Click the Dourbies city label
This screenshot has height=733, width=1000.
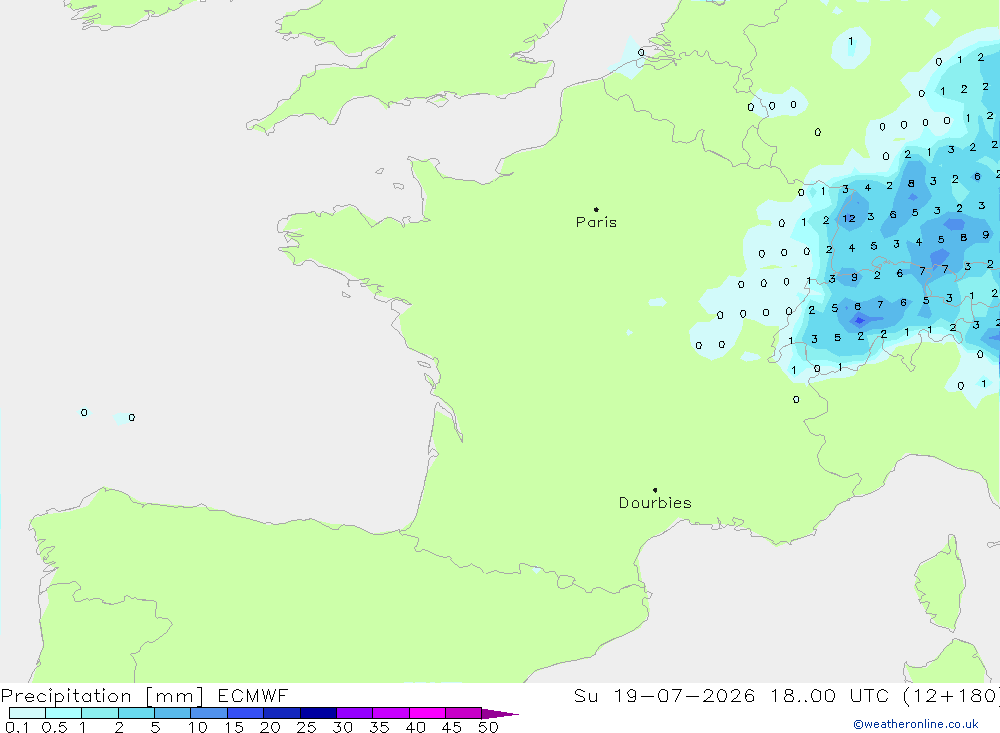point(655,503)
